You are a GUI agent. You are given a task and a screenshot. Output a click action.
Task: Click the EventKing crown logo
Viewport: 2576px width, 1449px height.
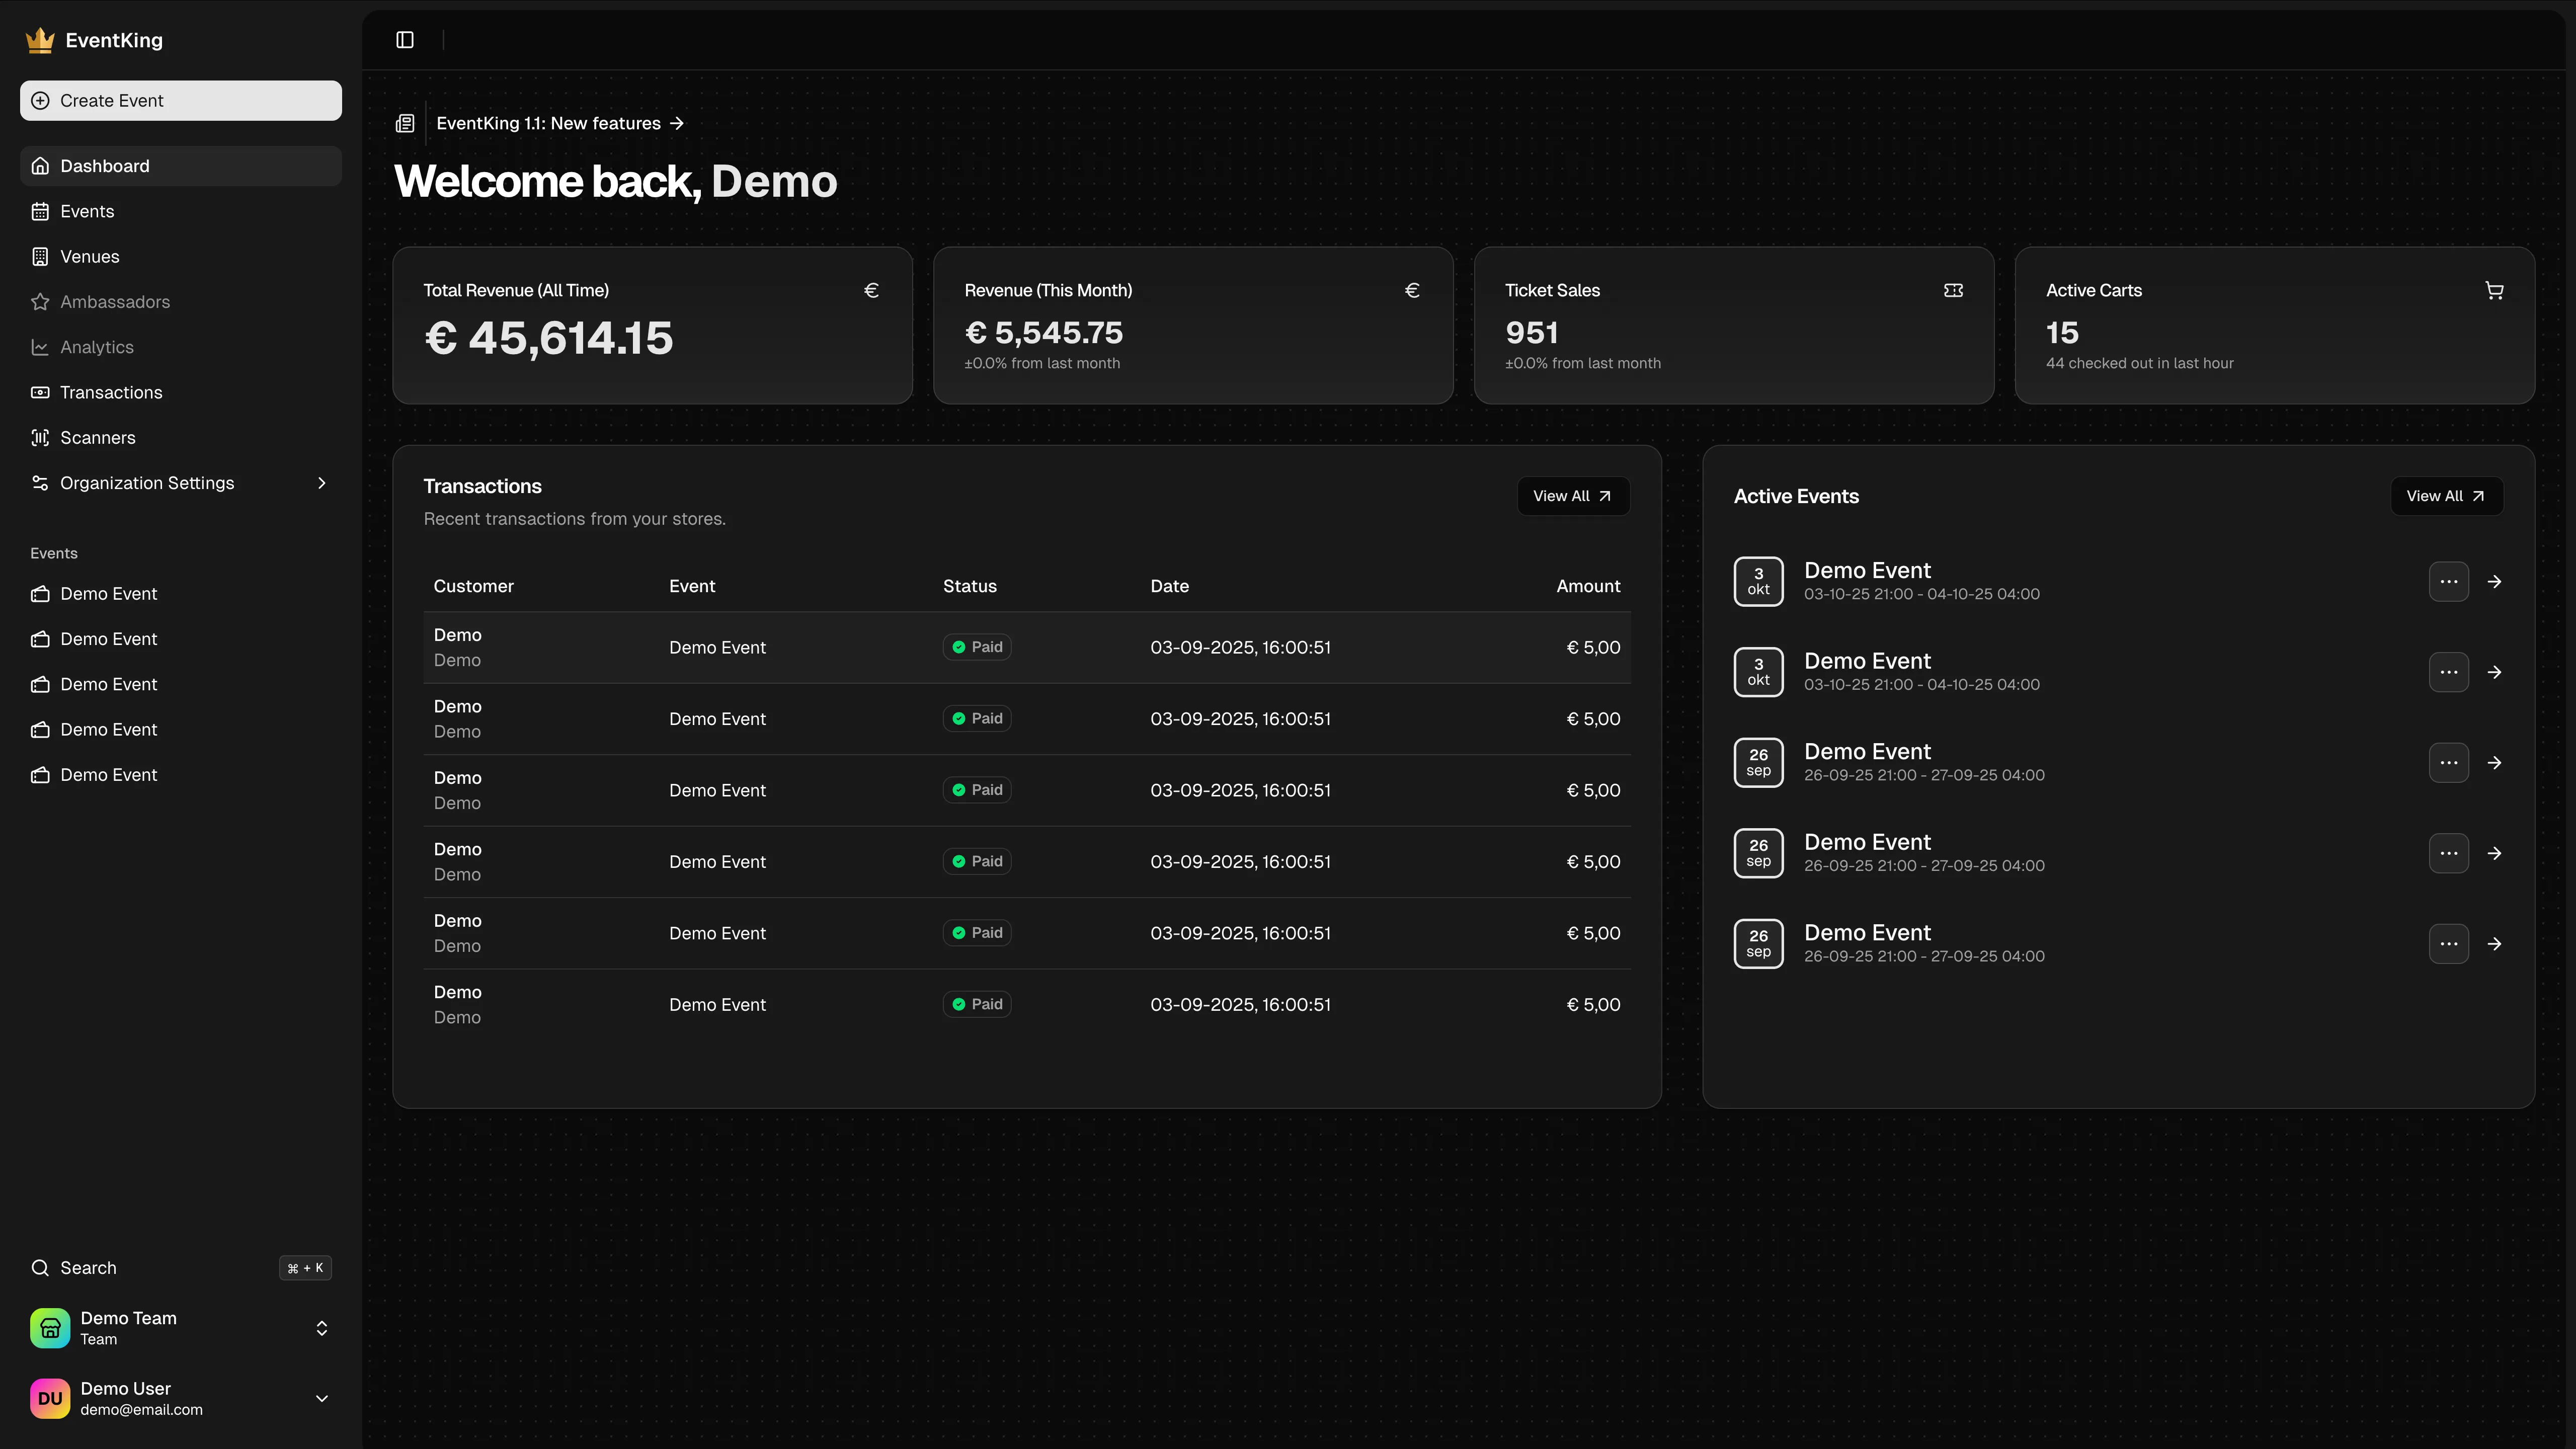pos(40,40)
